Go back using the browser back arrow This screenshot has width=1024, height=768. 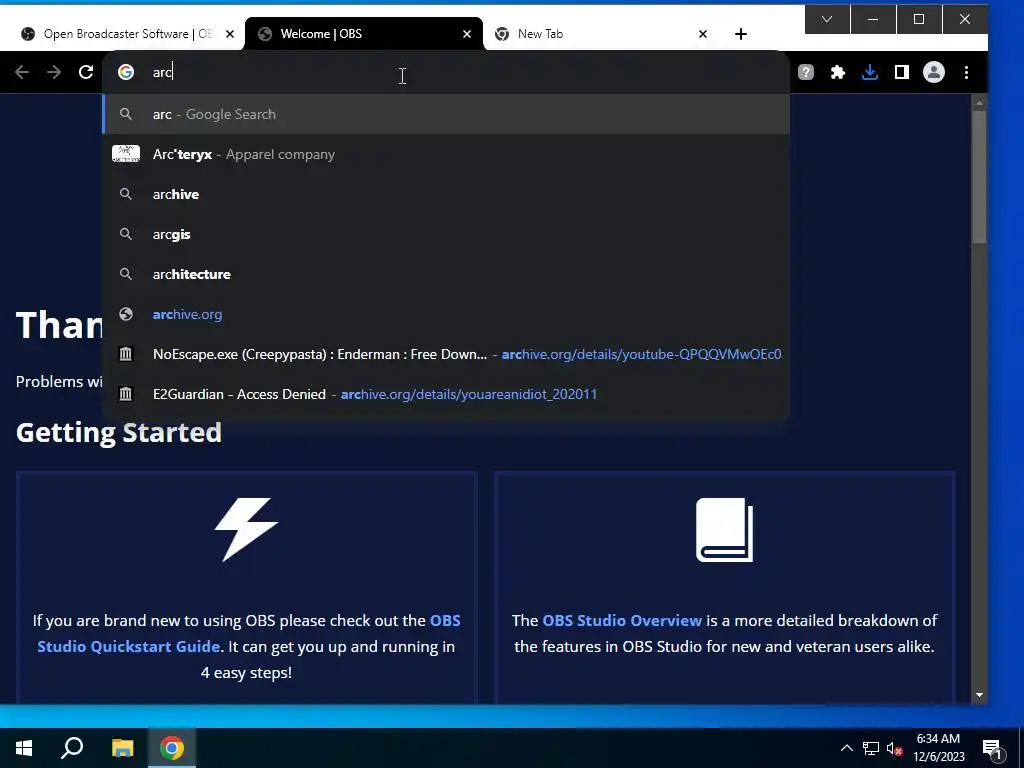(x=22, y=72)
